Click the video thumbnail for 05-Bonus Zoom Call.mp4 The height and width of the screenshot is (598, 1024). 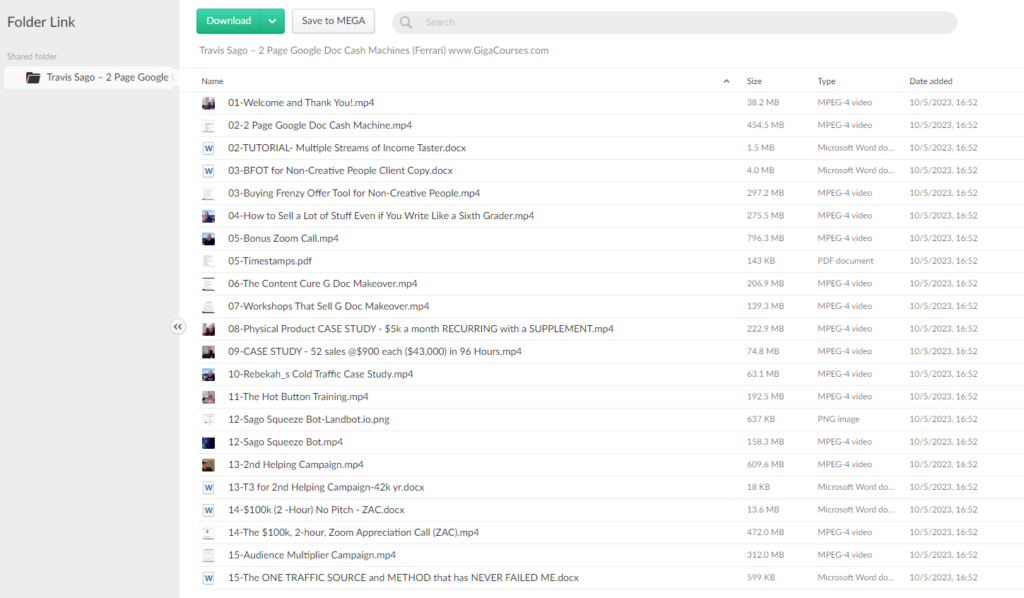209,238
